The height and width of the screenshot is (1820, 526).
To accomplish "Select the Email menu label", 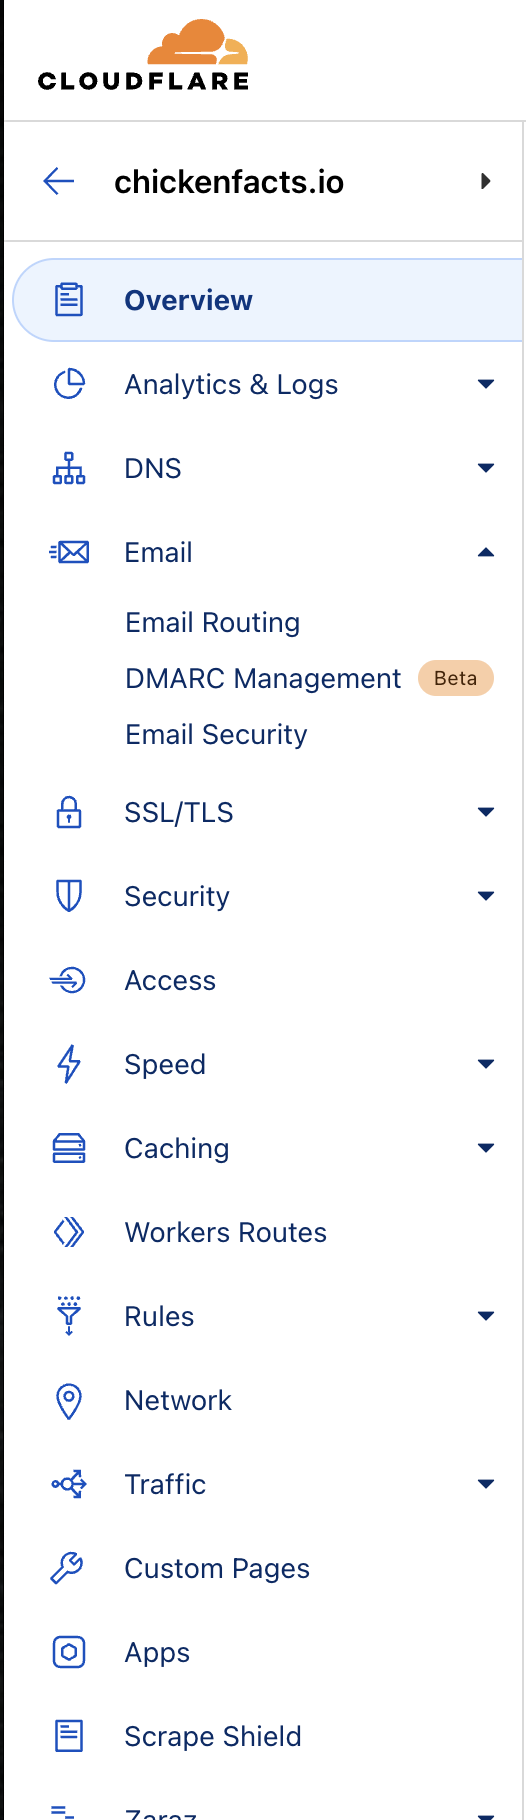I will click(158, 552).
